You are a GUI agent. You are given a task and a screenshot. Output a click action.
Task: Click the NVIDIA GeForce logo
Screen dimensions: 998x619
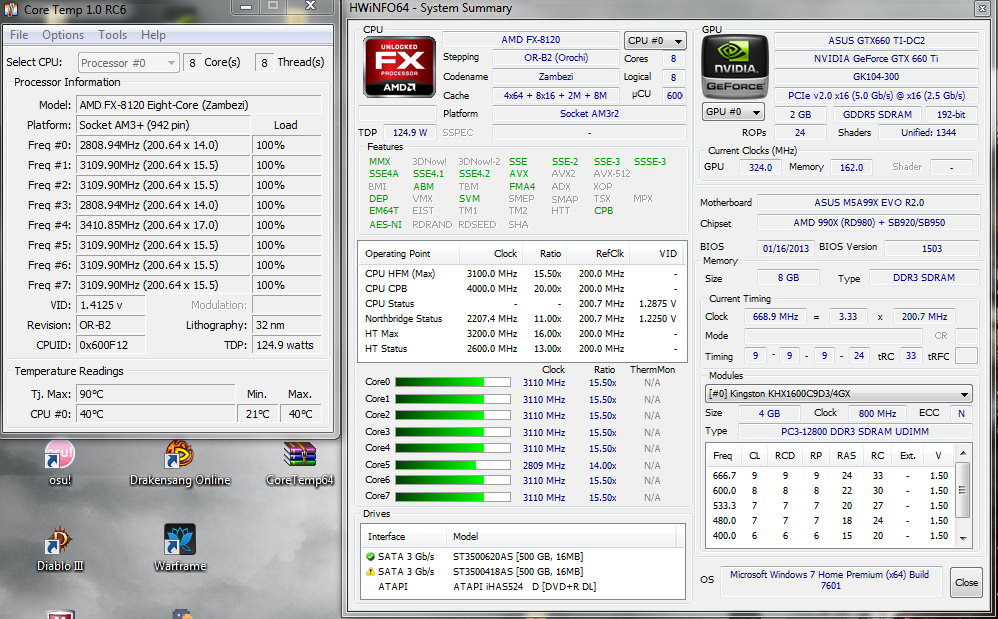point(734,66)
